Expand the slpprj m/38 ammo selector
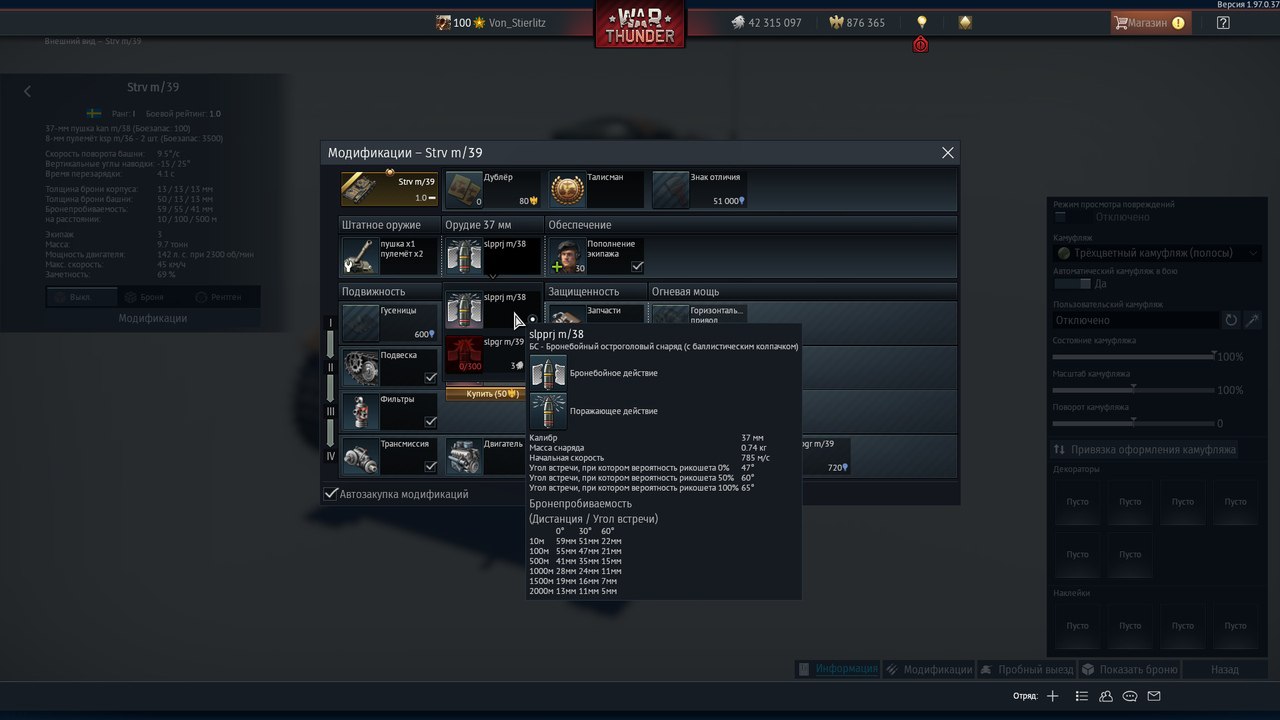The height and width of the screenshot is (720, 1280). tap(492, 256)
